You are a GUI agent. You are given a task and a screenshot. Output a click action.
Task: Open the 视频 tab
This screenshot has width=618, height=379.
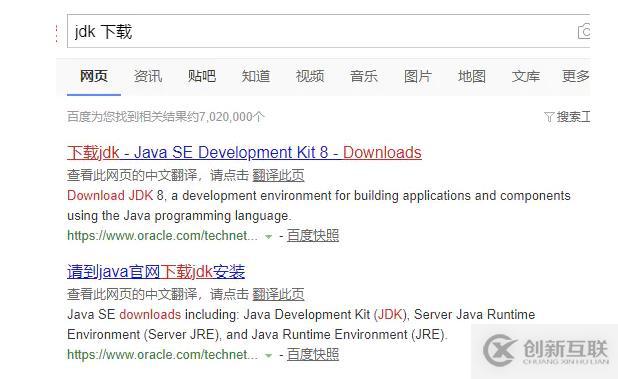click(x=310, y=76)
